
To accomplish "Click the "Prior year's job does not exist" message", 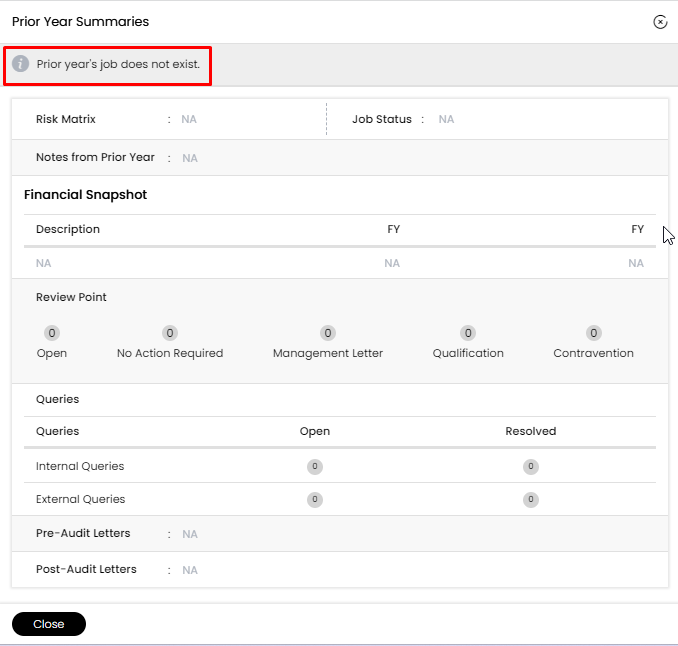I will tap(118, 64).
